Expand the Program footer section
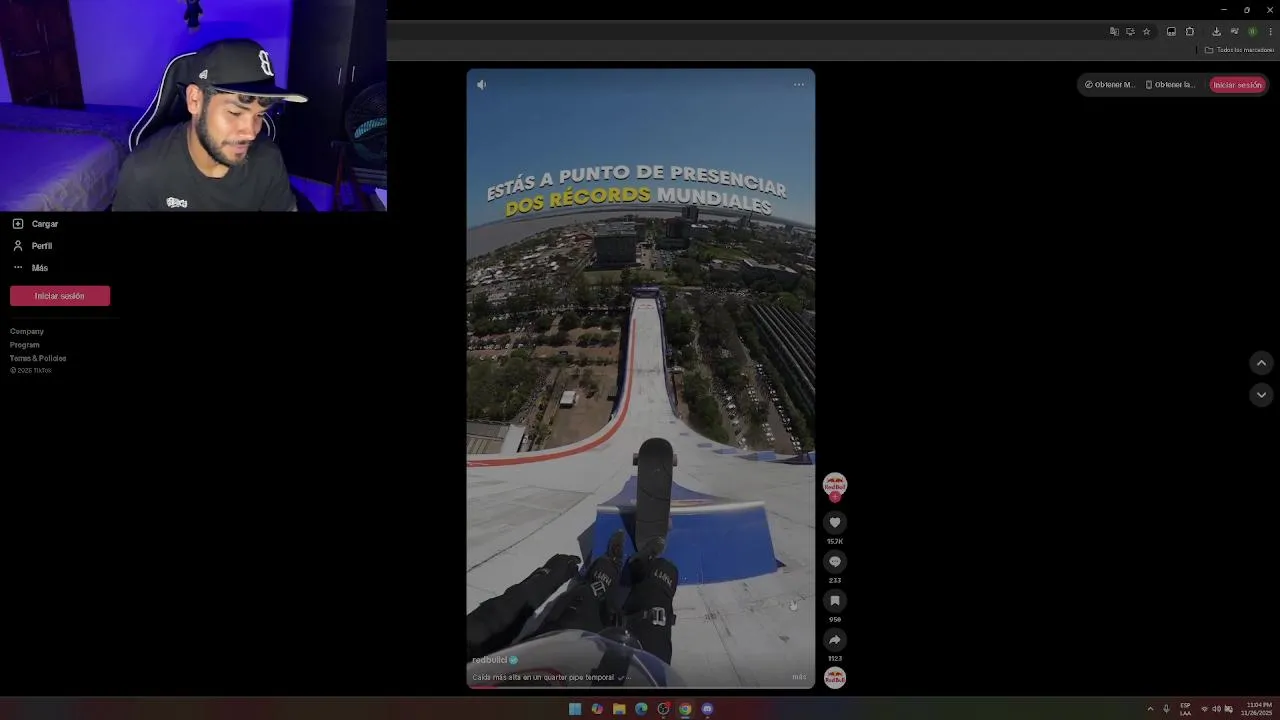The height and width of the screenshot is (720, 1280). pos(25,345)
